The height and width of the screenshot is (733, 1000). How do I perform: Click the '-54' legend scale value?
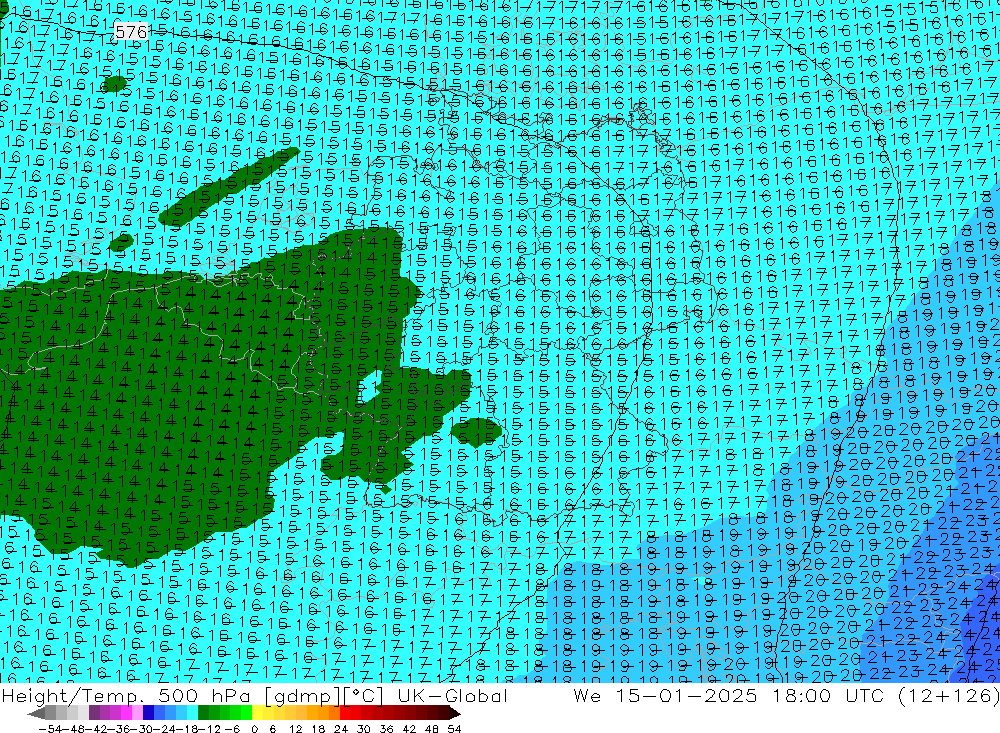(x=50, y=729)
